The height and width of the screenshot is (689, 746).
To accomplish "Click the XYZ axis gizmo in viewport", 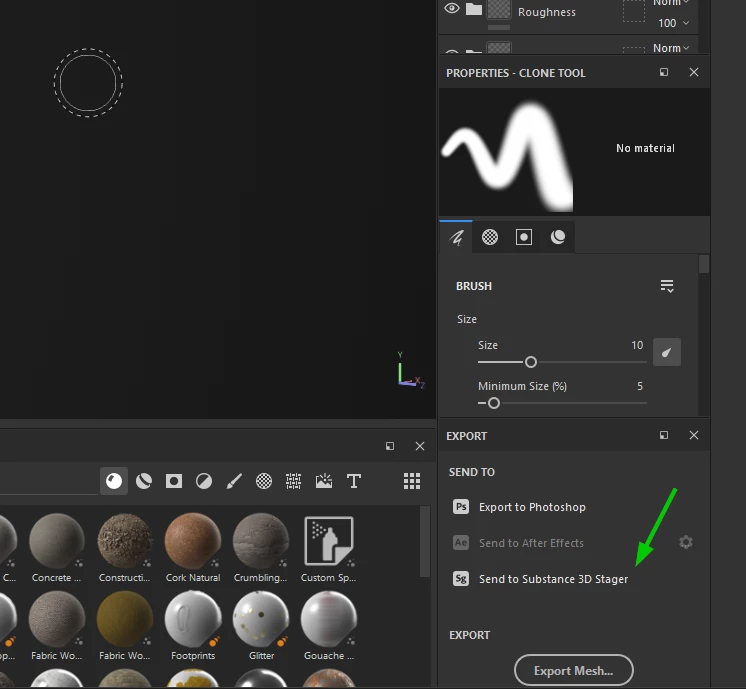I will click(411, 370).
